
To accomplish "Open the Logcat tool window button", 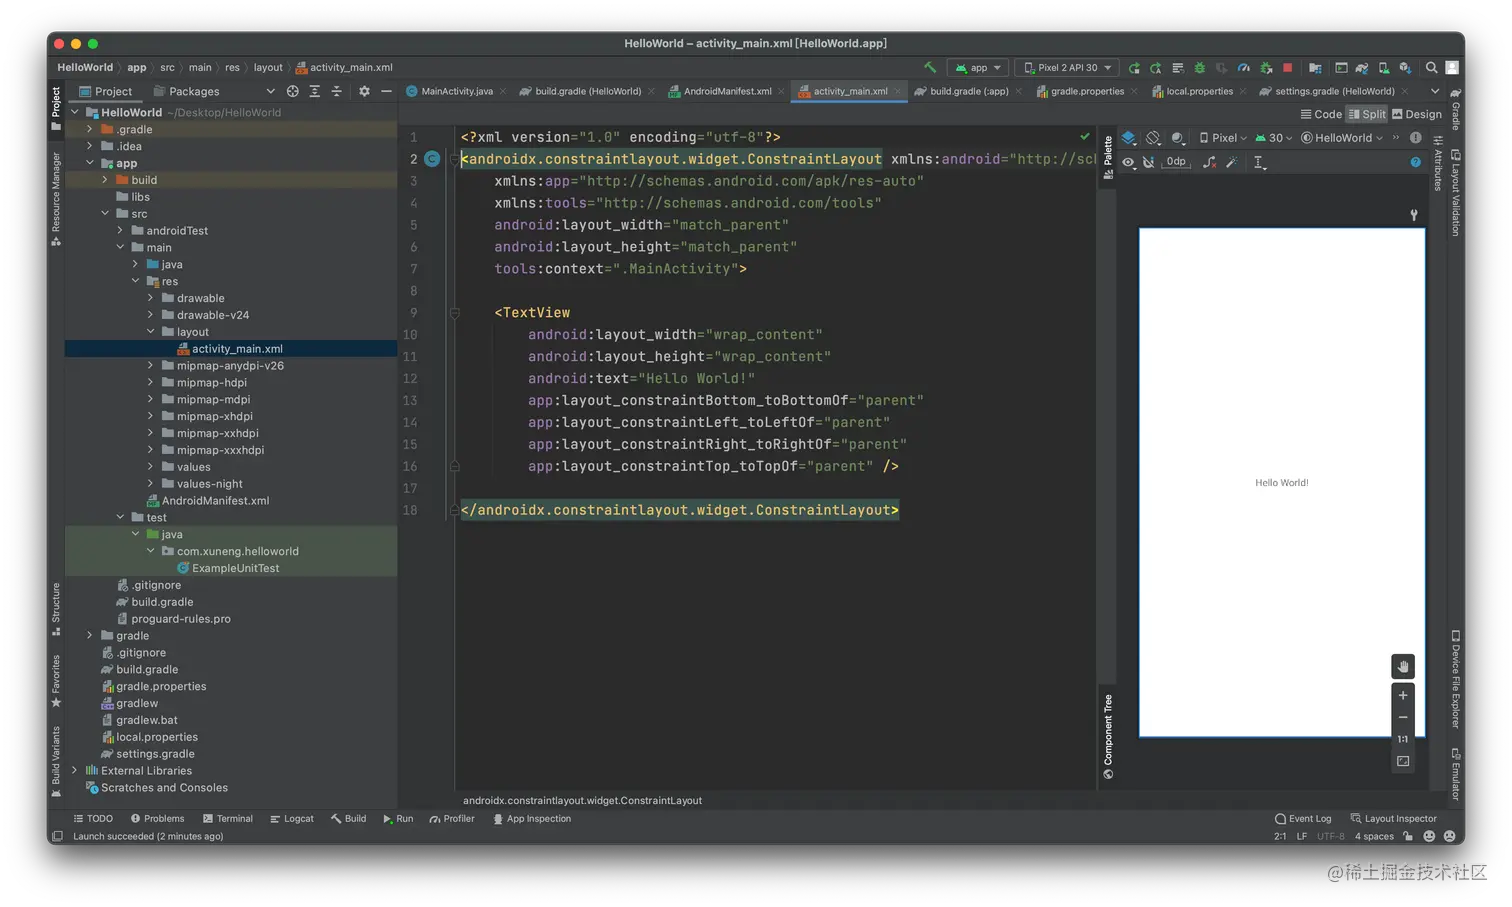I will [x=292, y=819].
